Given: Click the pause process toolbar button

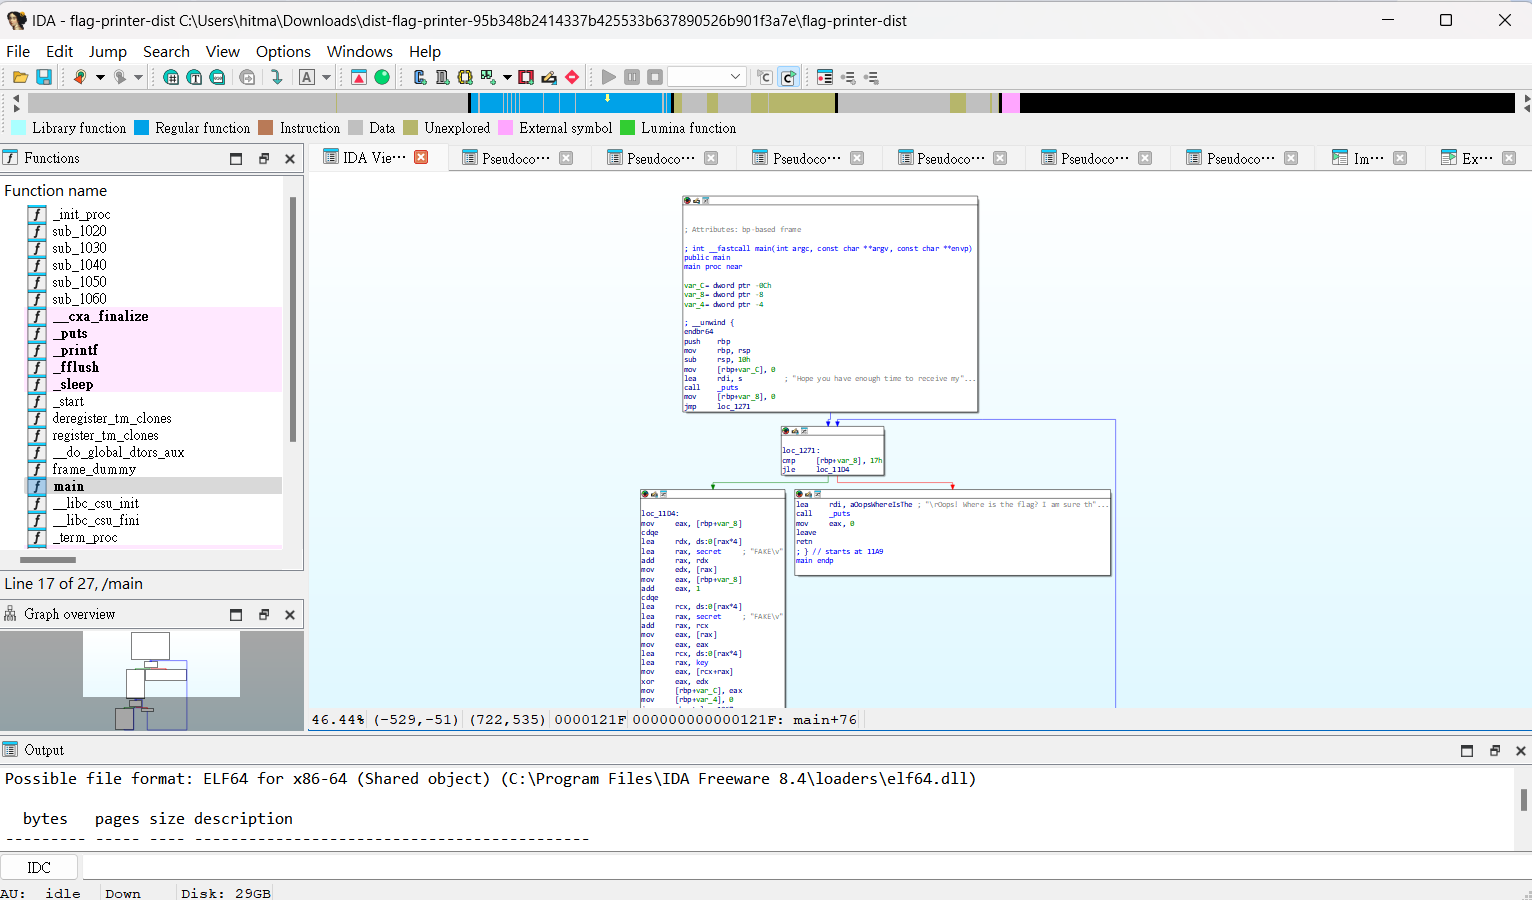Looking at the screenshot, I should point(632,77).
